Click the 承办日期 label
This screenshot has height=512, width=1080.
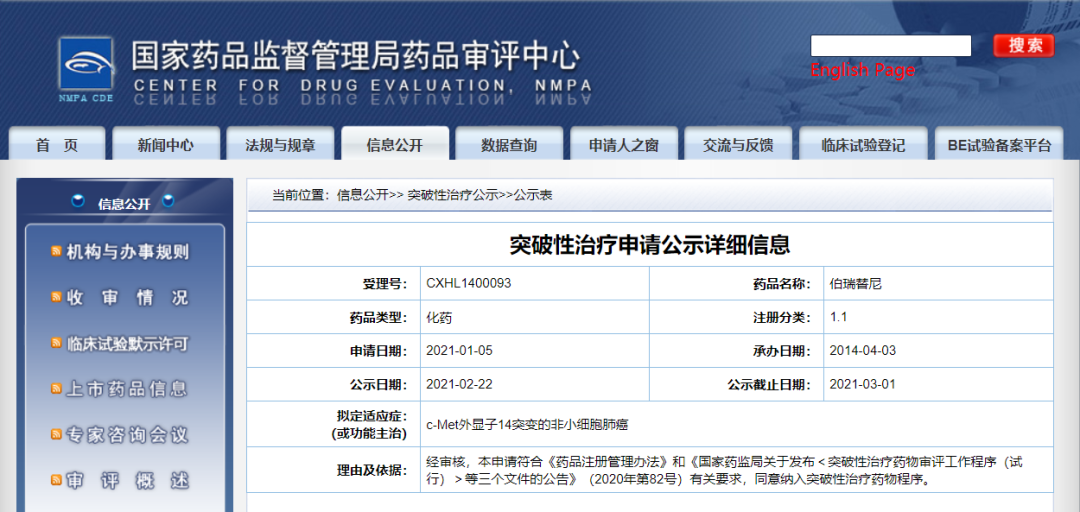782,351
